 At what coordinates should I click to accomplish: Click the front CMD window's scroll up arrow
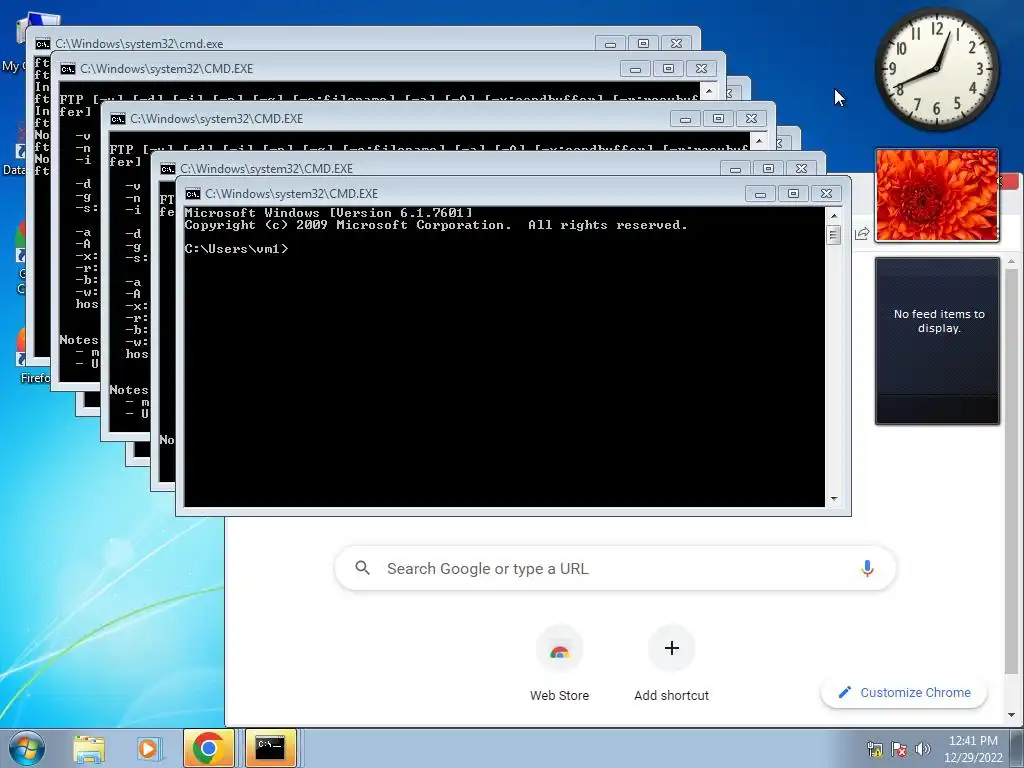tap(833, 216)
